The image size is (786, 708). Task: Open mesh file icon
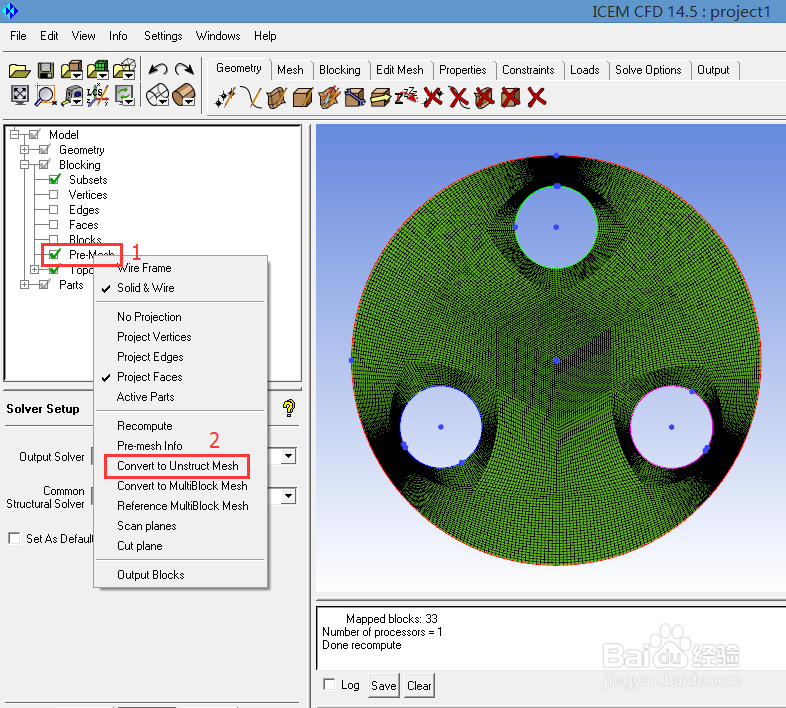click(98, 70)
